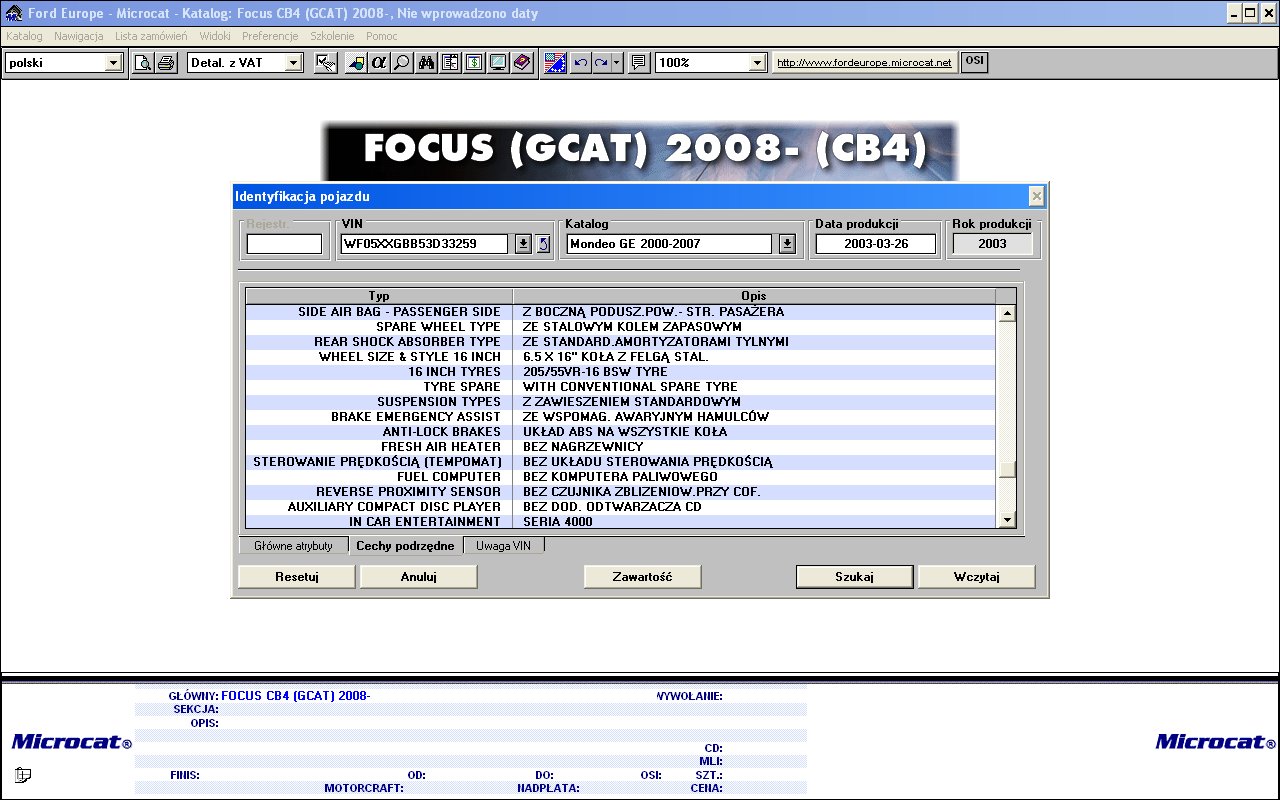Click the undo arrow in the toolbar
This screenshot has height=800, width=1280.
click(x=580, y=62)
